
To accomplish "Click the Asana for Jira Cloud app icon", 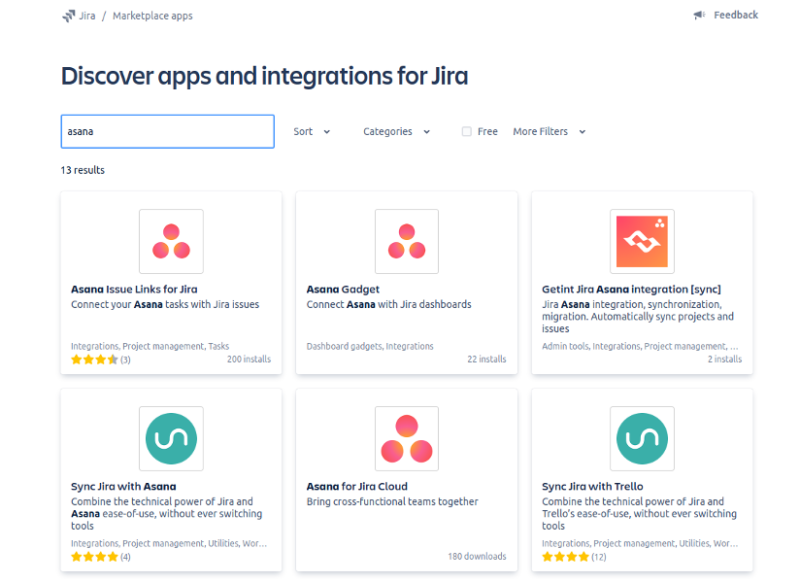I will click(406, 438).
